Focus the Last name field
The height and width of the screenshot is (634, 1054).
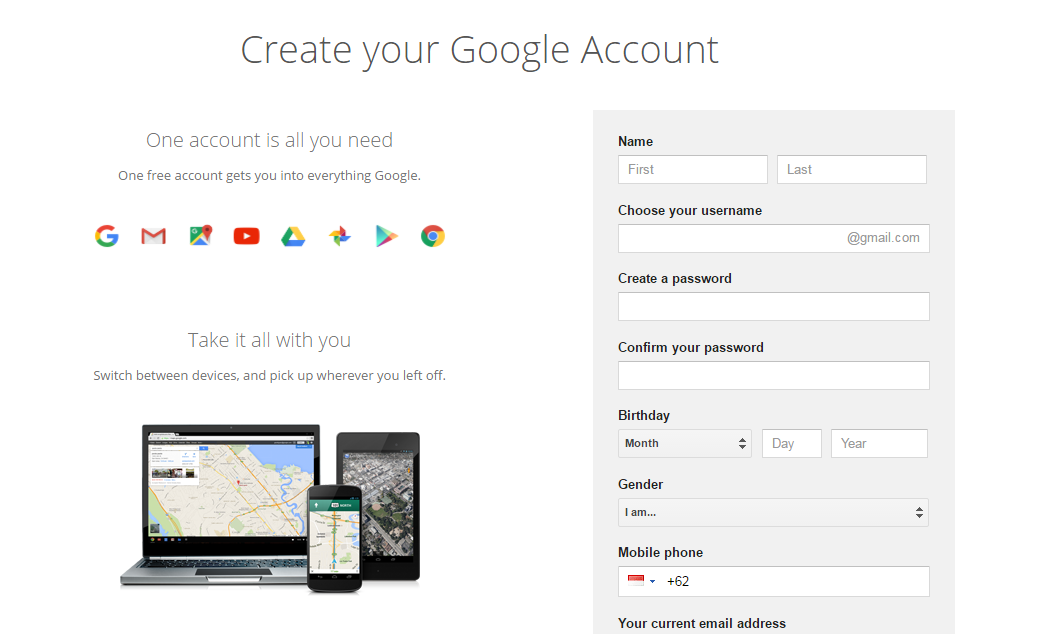852,169
